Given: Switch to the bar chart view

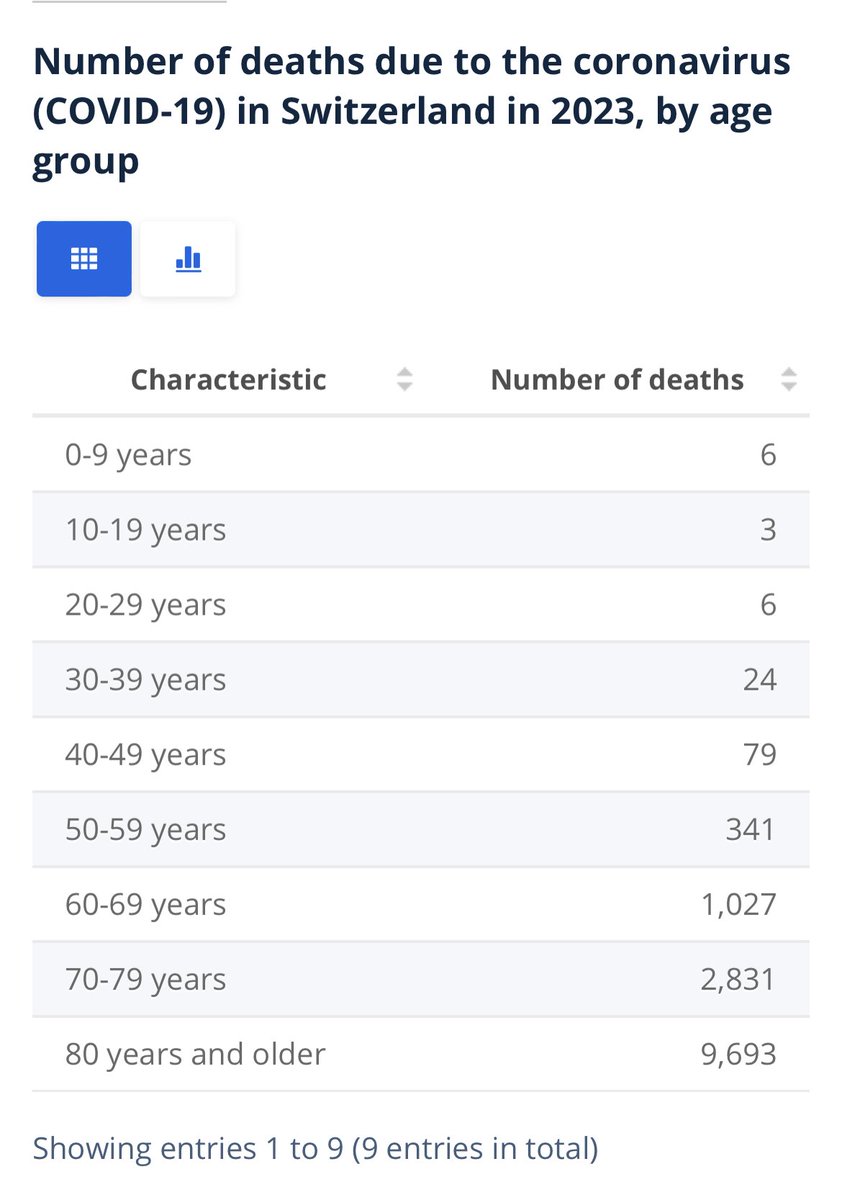Looking at the screenshot, I should point(188,259).
